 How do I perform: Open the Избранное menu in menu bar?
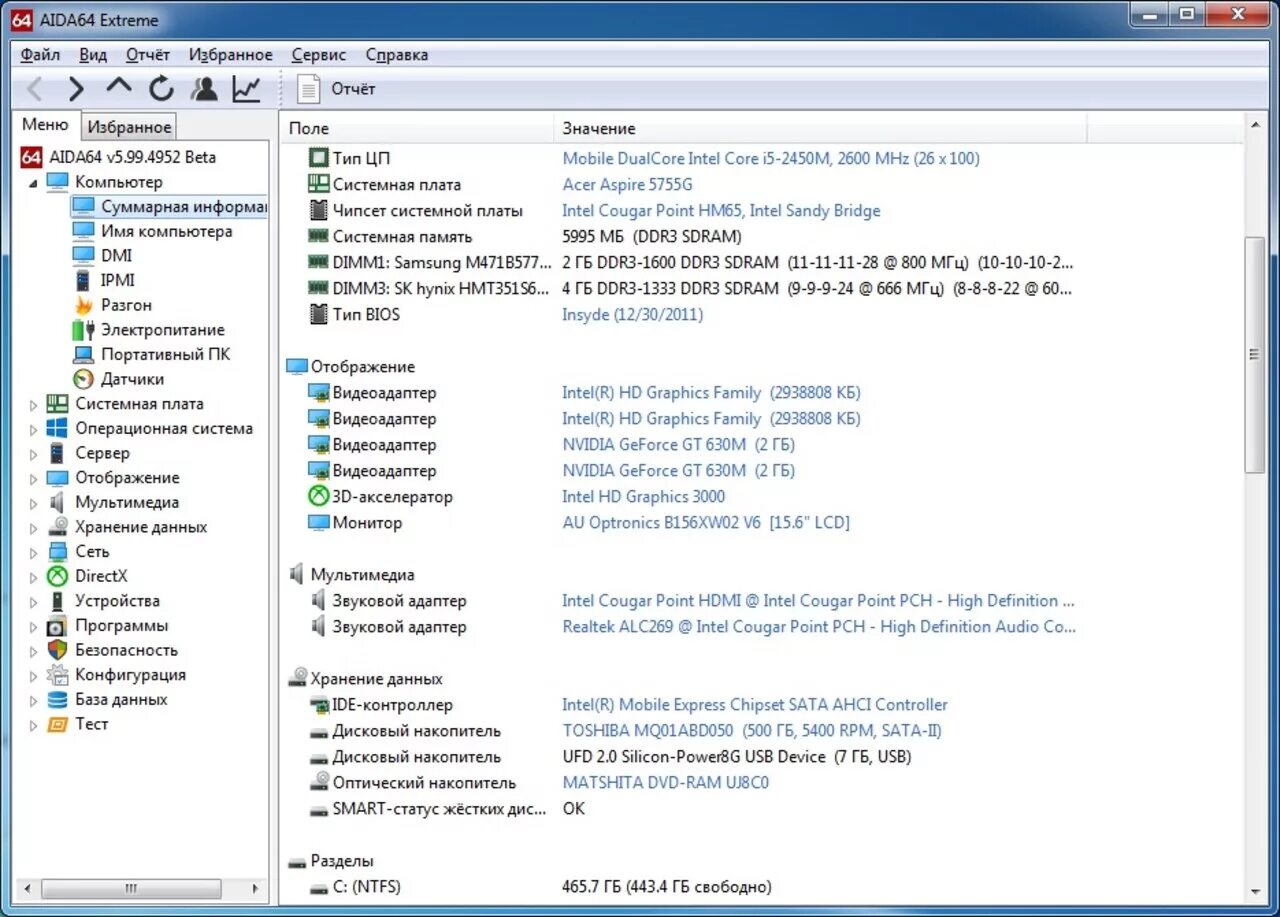pyautogui.click(x=230, y=55)
